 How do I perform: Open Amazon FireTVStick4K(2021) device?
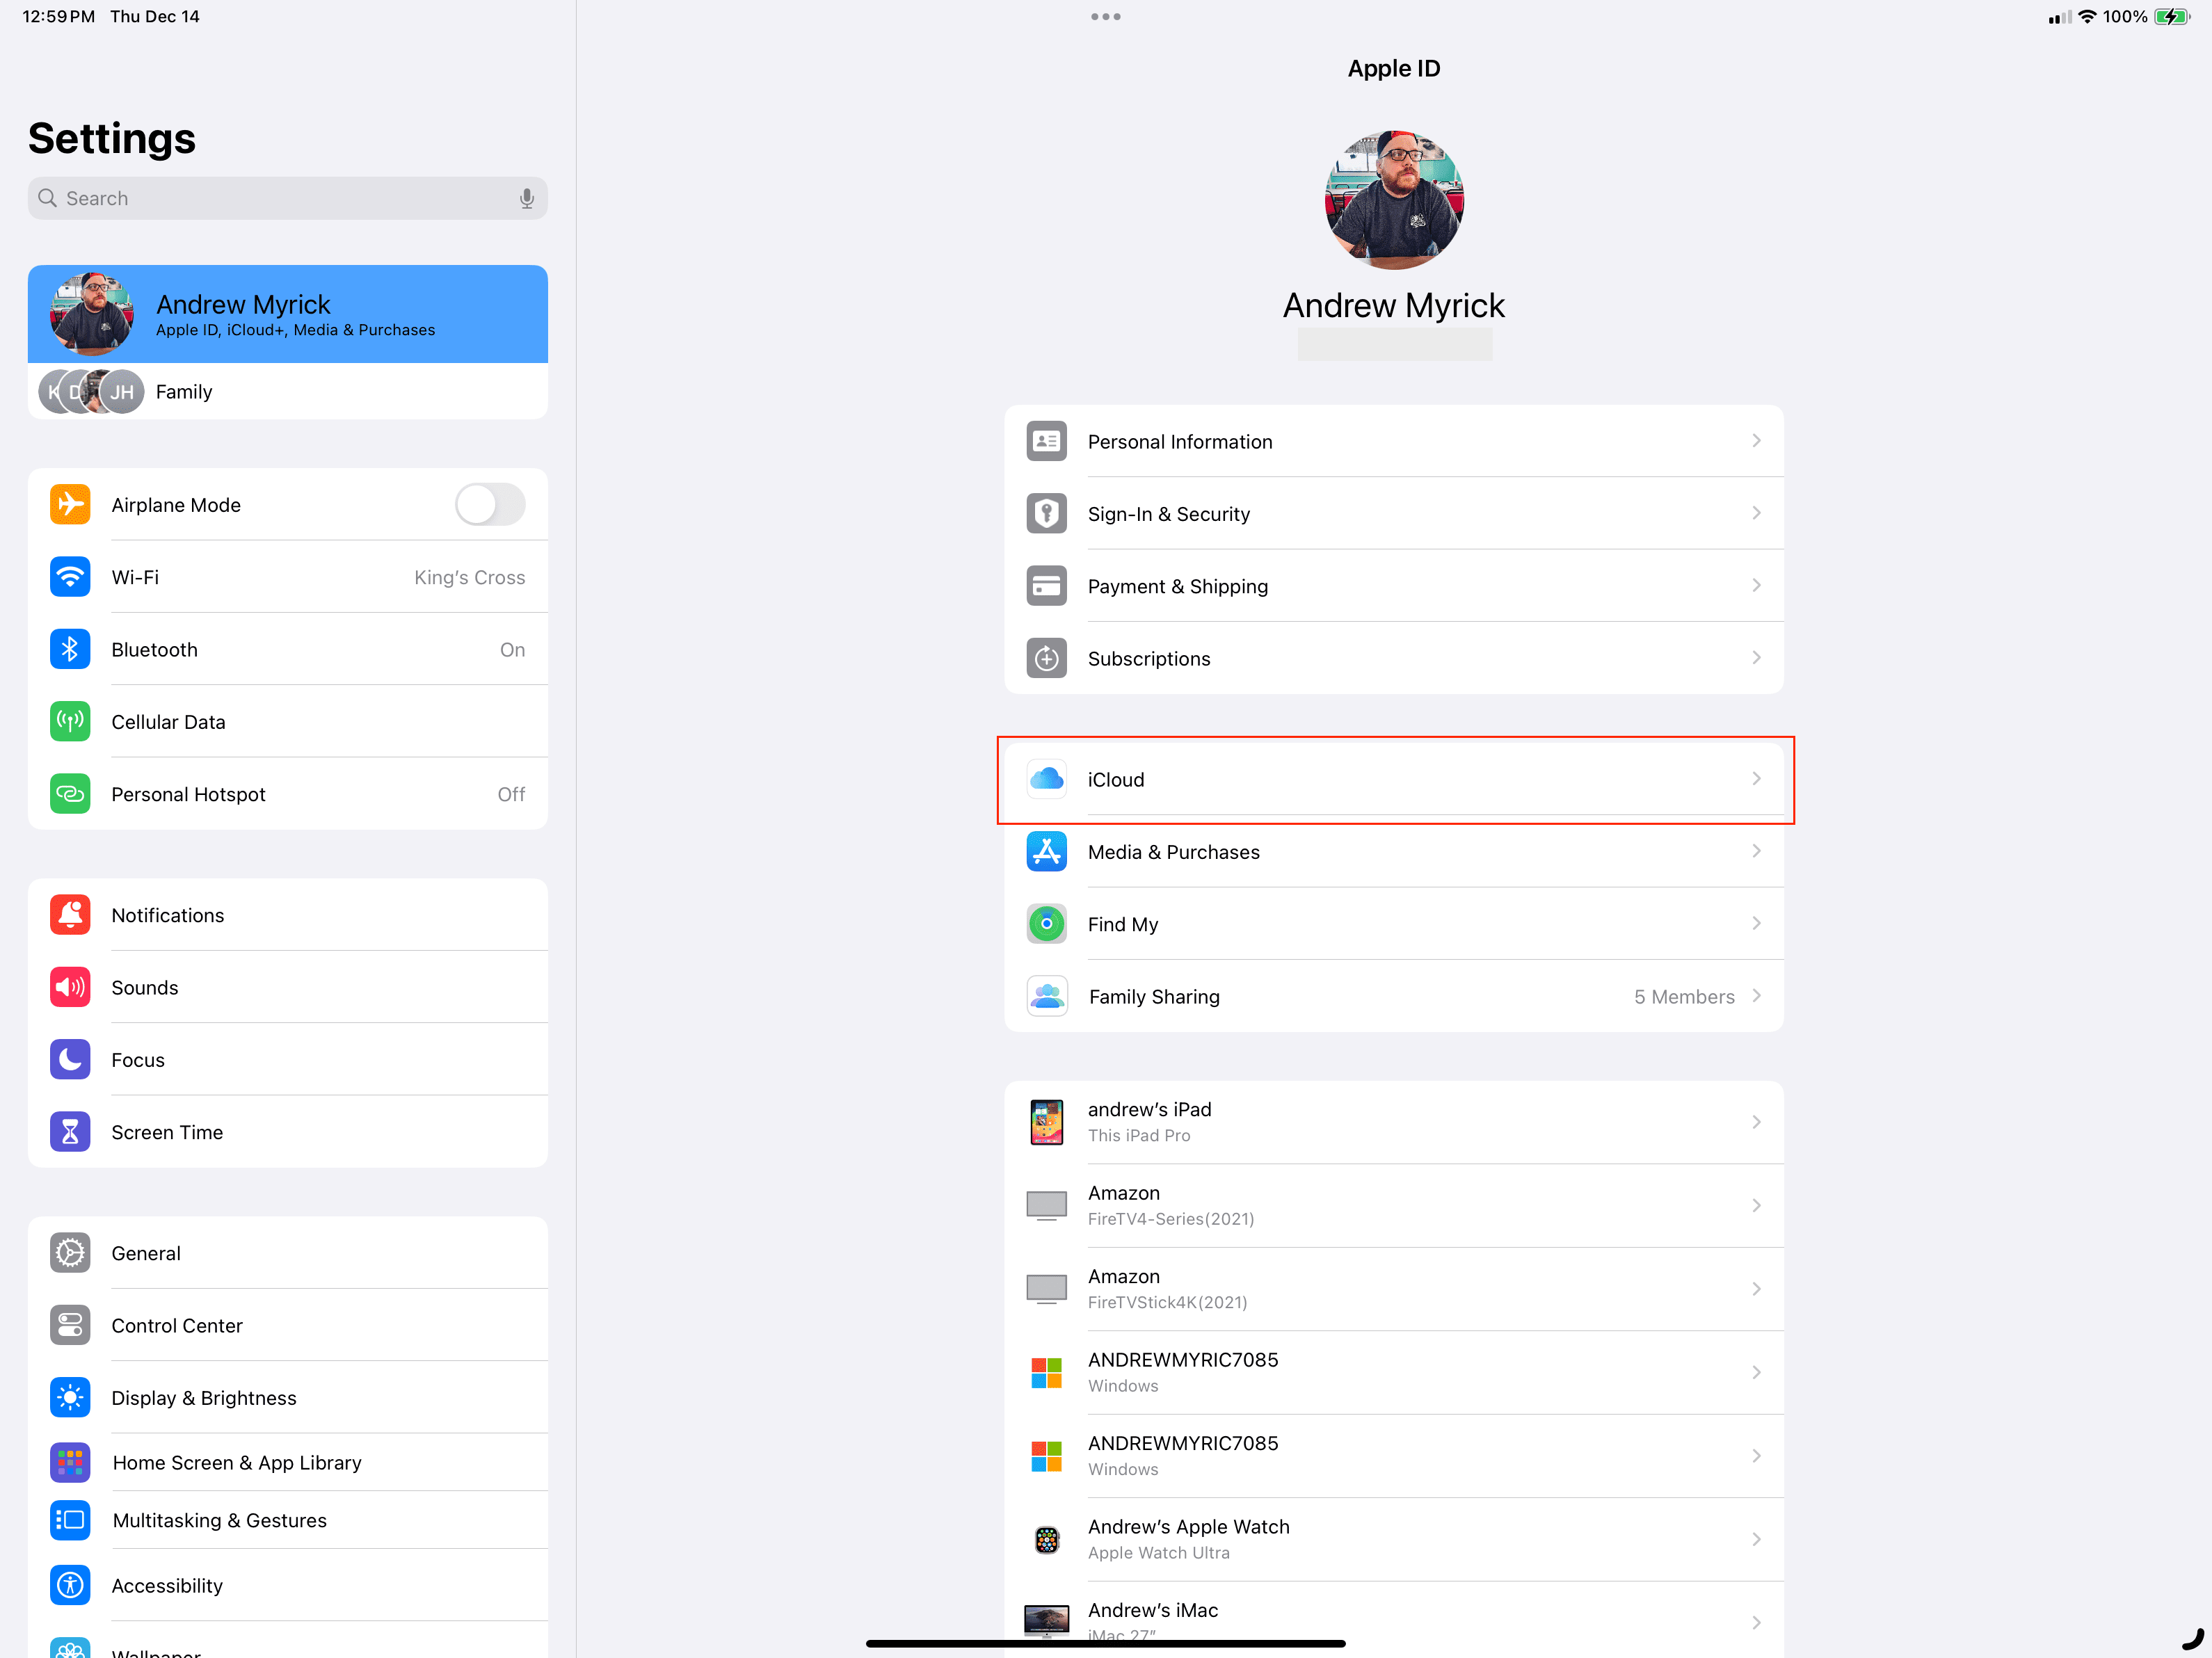[1394, 1289]
